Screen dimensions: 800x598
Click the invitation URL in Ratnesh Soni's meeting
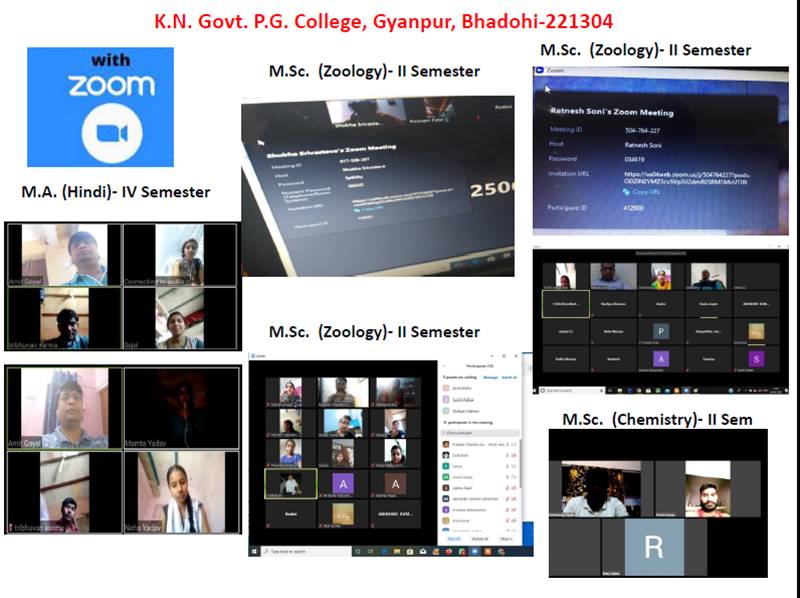pyautogui.click(x=686, y=178)
